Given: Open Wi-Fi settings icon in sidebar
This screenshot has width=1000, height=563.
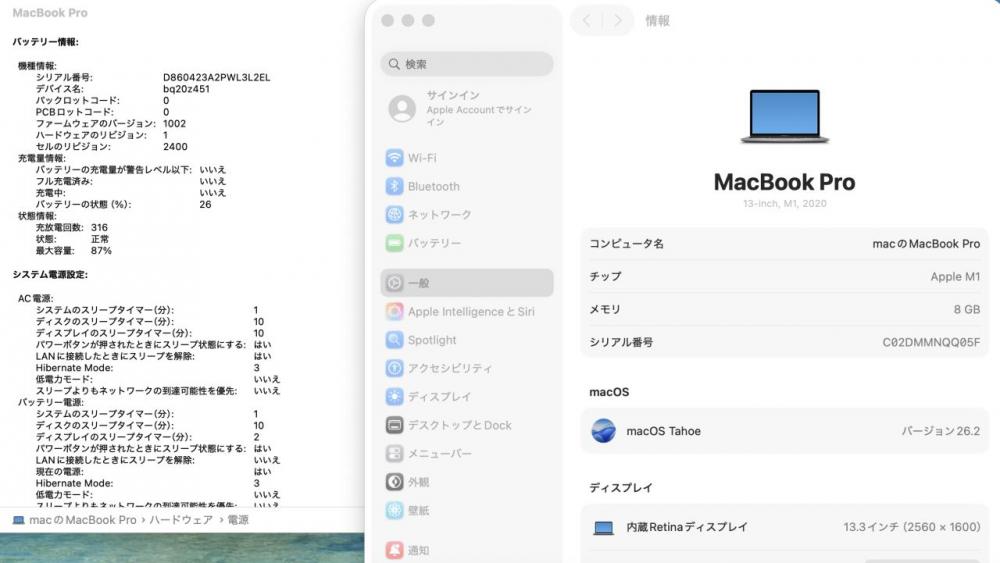Looking at the screenshot, I should coord(394,157).
